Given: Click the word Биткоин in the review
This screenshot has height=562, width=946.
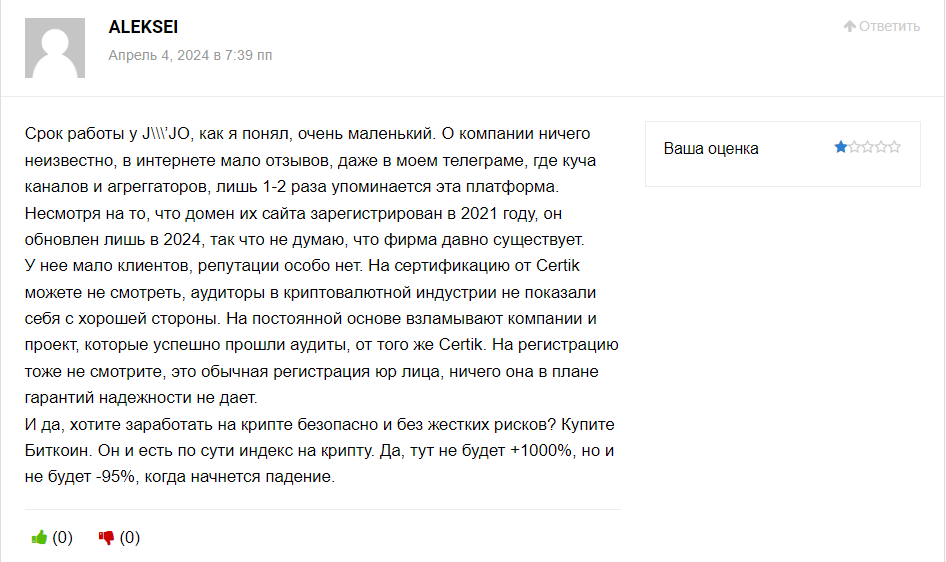Looking at the screenshot, I should [56, 450].
